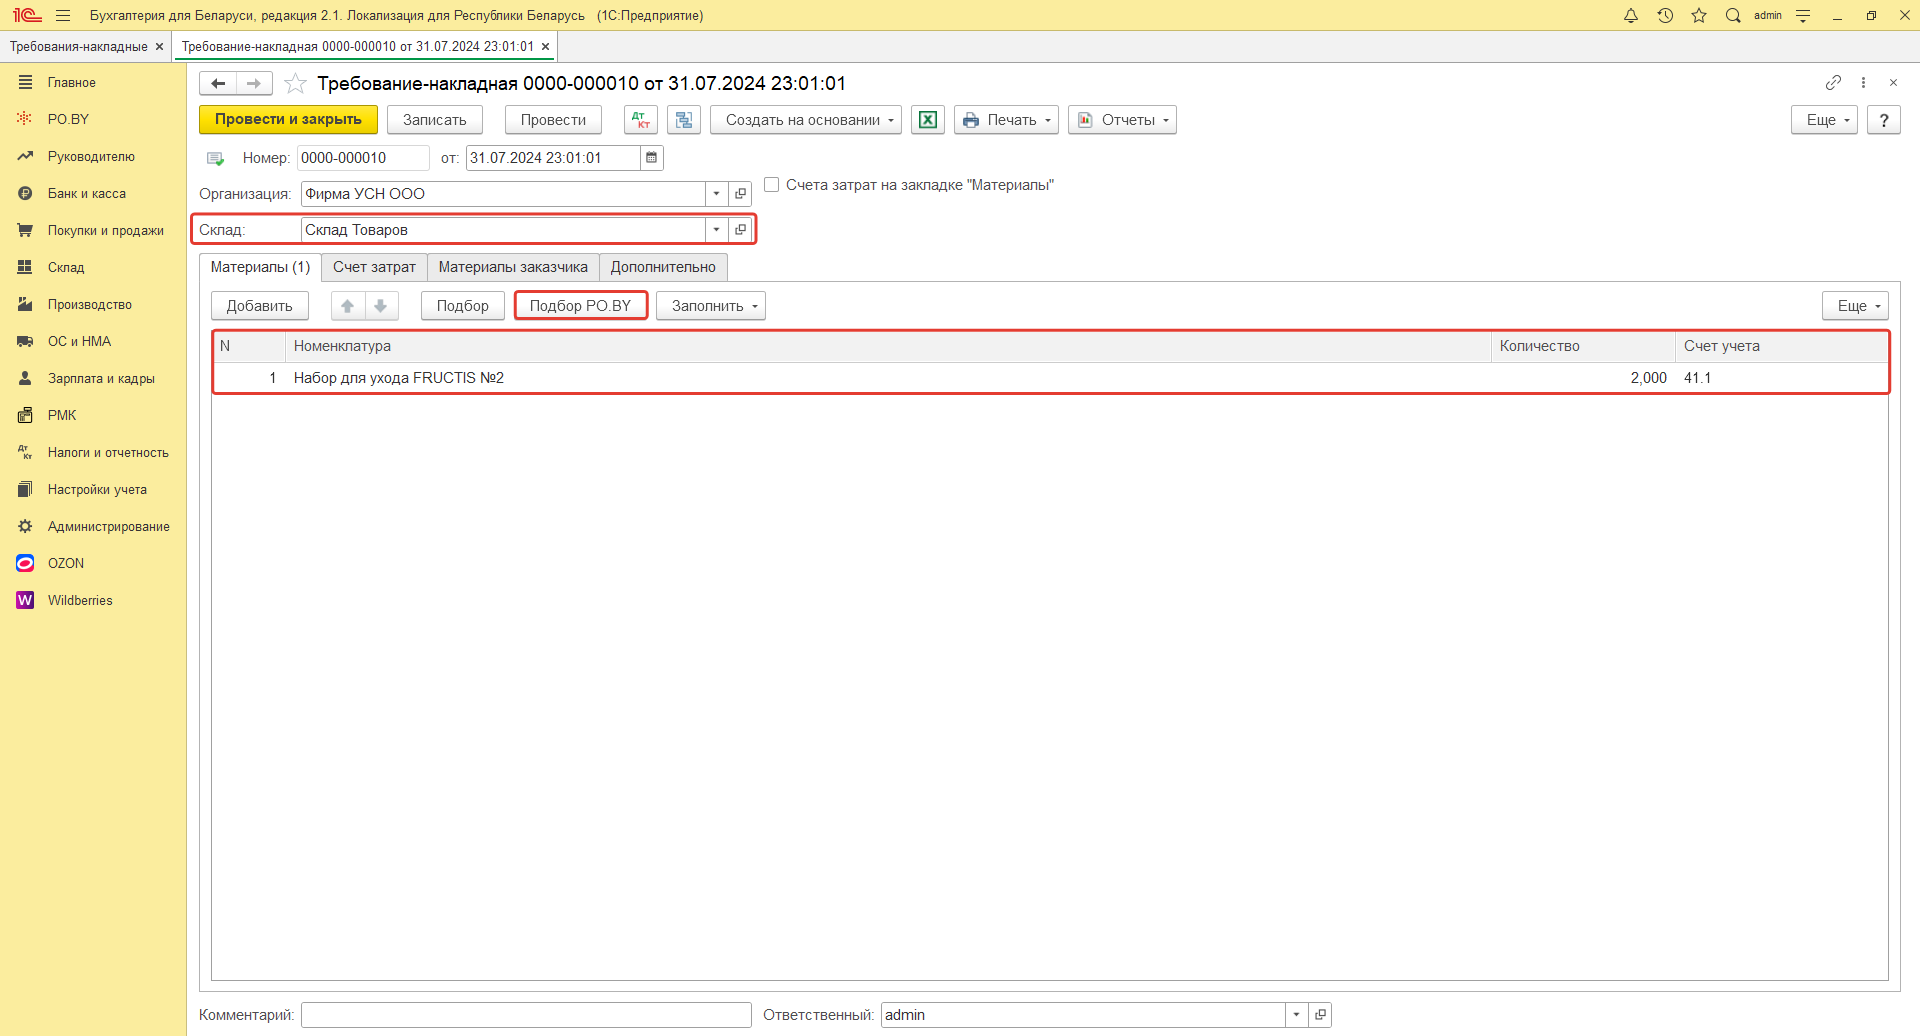Switch to Счет затрат tab
Screen dimensions: 1920x1036
point(374,267)
